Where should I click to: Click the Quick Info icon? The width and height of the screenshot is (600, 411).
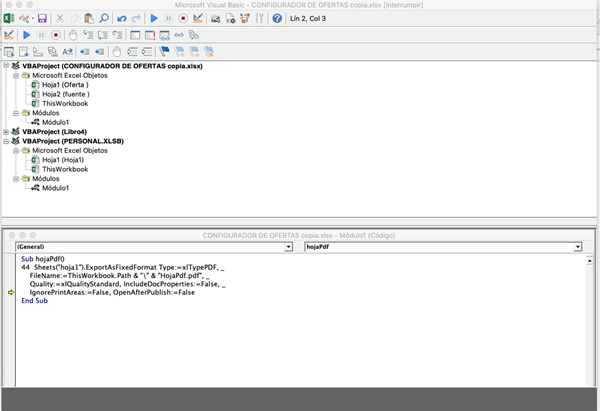tap(38, 52)
